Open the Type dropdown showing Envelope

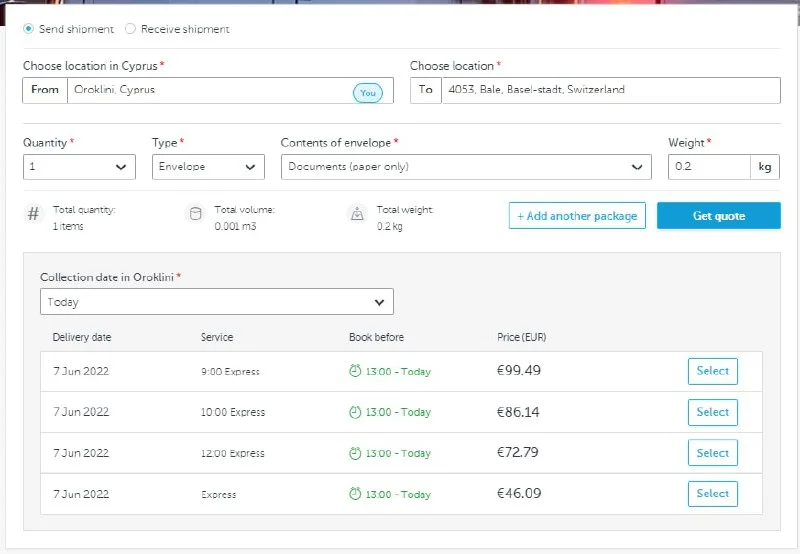coord(208,167)
